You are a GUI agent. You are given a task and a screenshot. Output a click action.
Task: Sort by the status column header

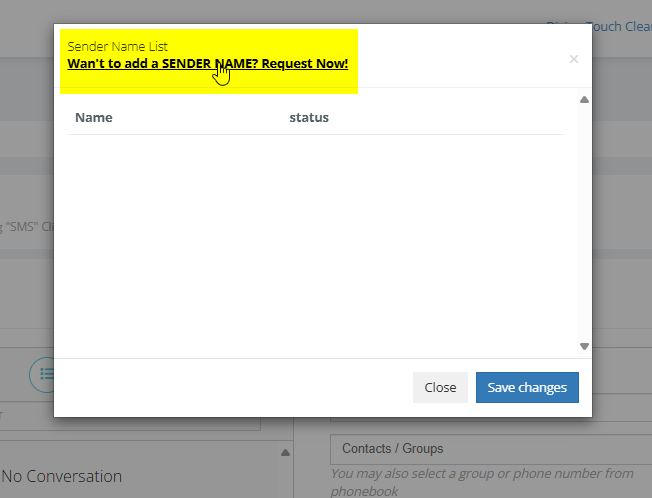tap(309, 118)
